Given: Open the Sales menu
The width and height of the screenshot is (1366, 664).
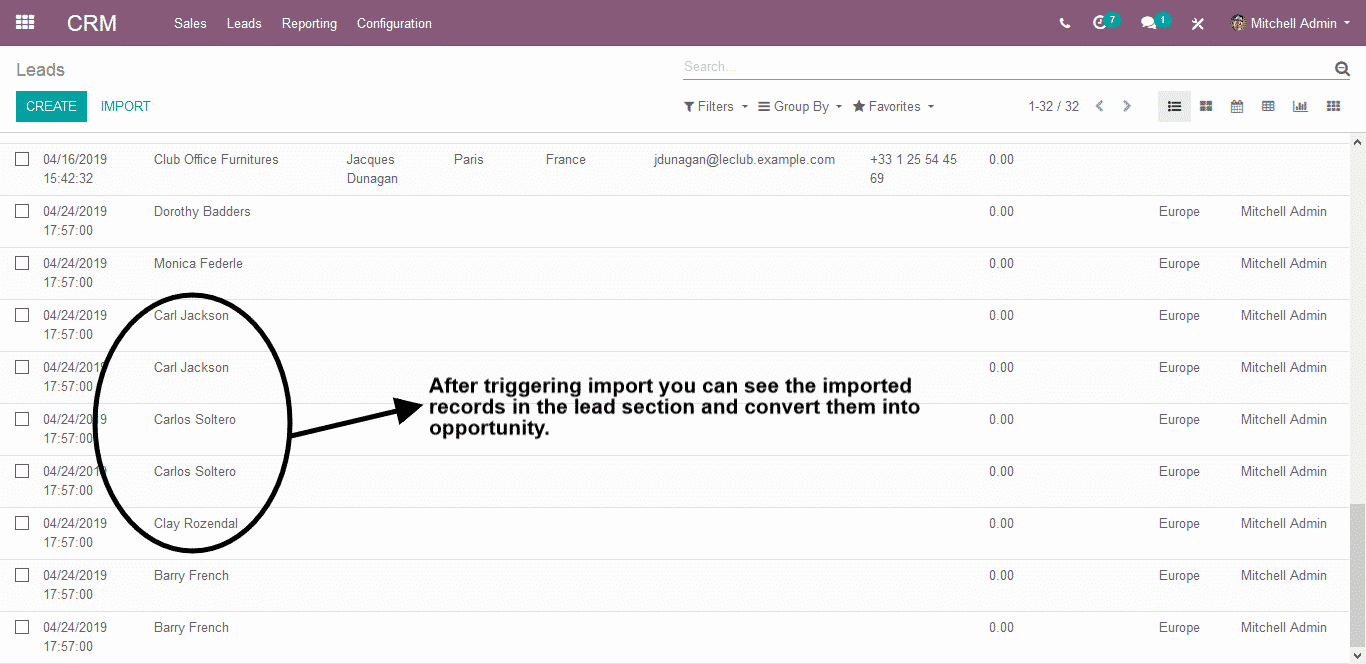Looking at the screenshot, I should coord(190,23).
